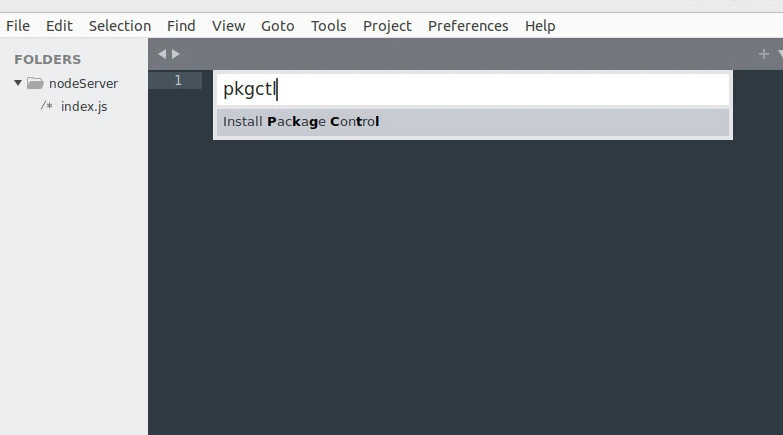Screen dimensions: 783x435
Task: Click the nodeServer folder icon
Action: point(35,83)
